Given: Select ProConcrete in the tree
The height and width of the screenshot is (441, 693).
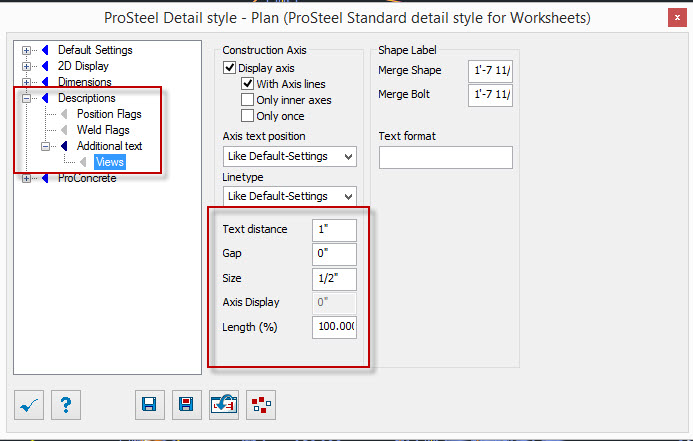Looking at the screenshot, I should (87, 178).
